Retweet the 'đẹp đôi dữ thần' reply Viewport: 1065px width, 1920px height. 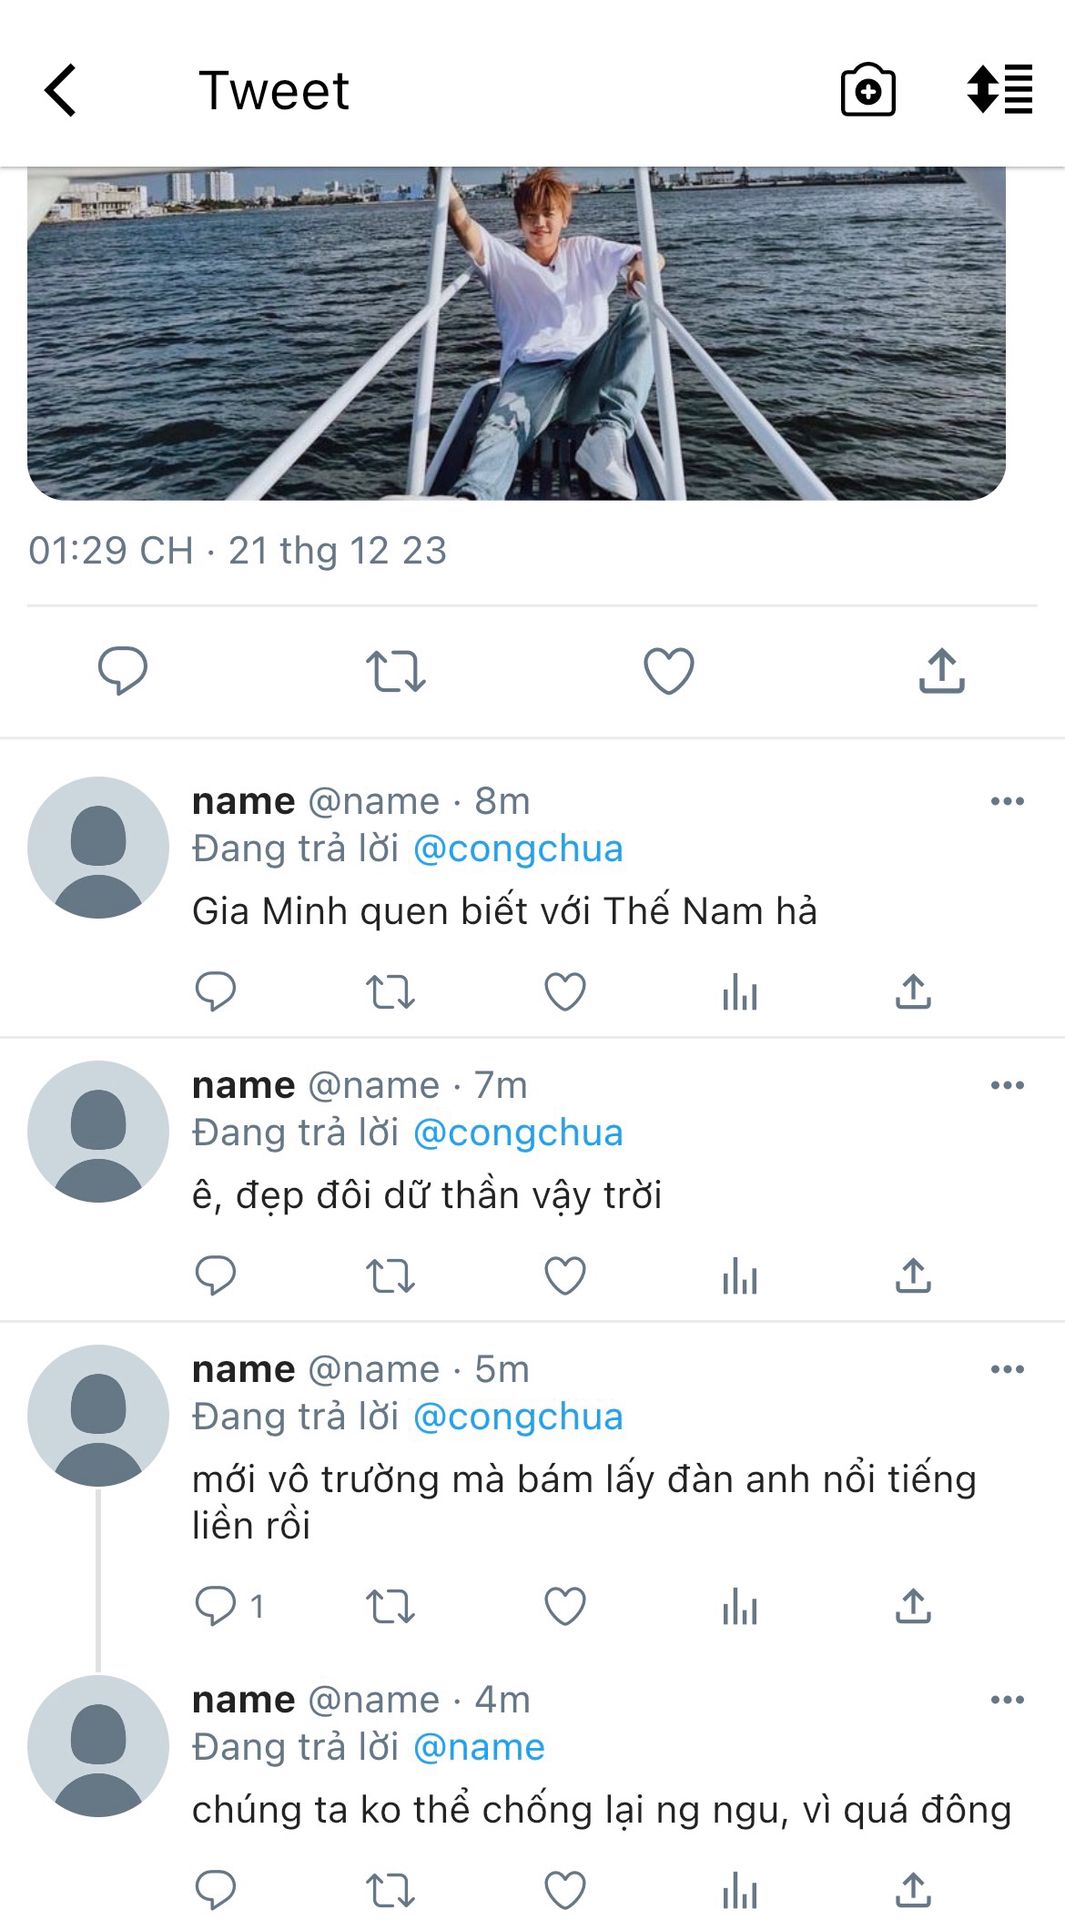(x=389, y=1276)
